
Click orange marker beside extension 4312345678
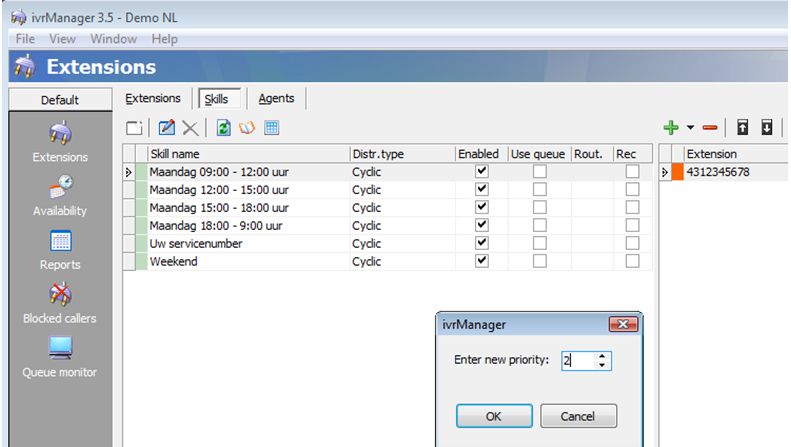point(677,172)
